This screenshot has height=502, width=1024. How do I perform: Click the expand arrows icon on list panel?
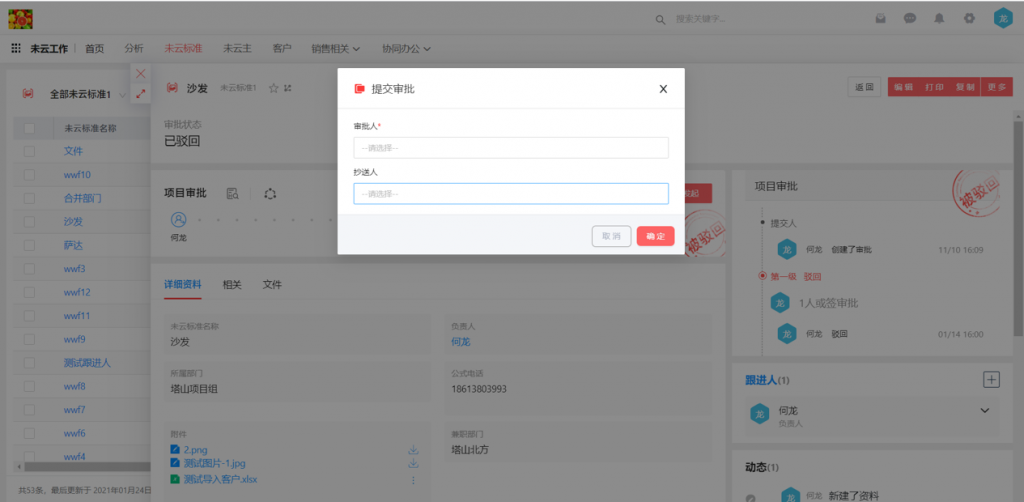[x=140, y=94]
